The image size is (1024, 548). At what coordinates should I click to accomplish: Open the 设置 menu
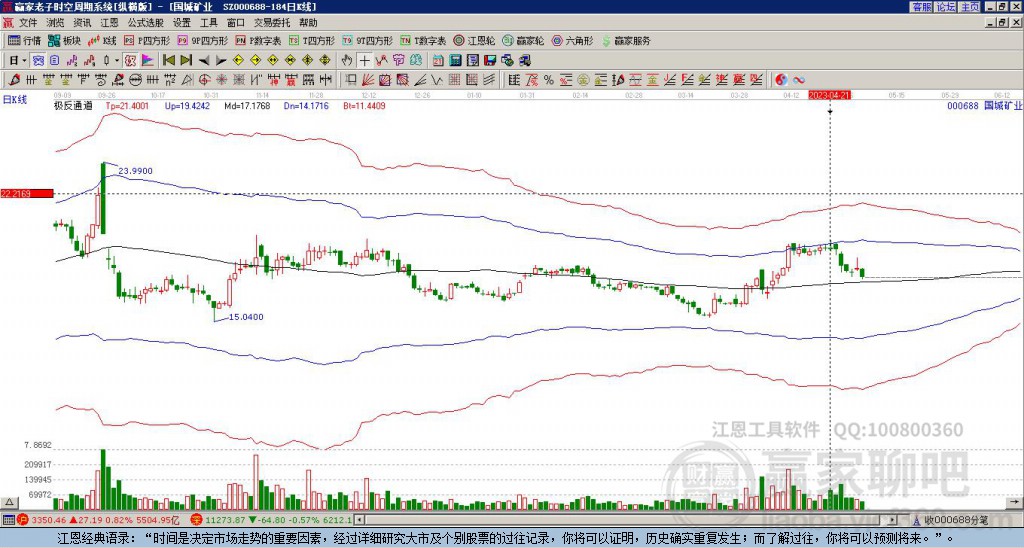point(182,23)
